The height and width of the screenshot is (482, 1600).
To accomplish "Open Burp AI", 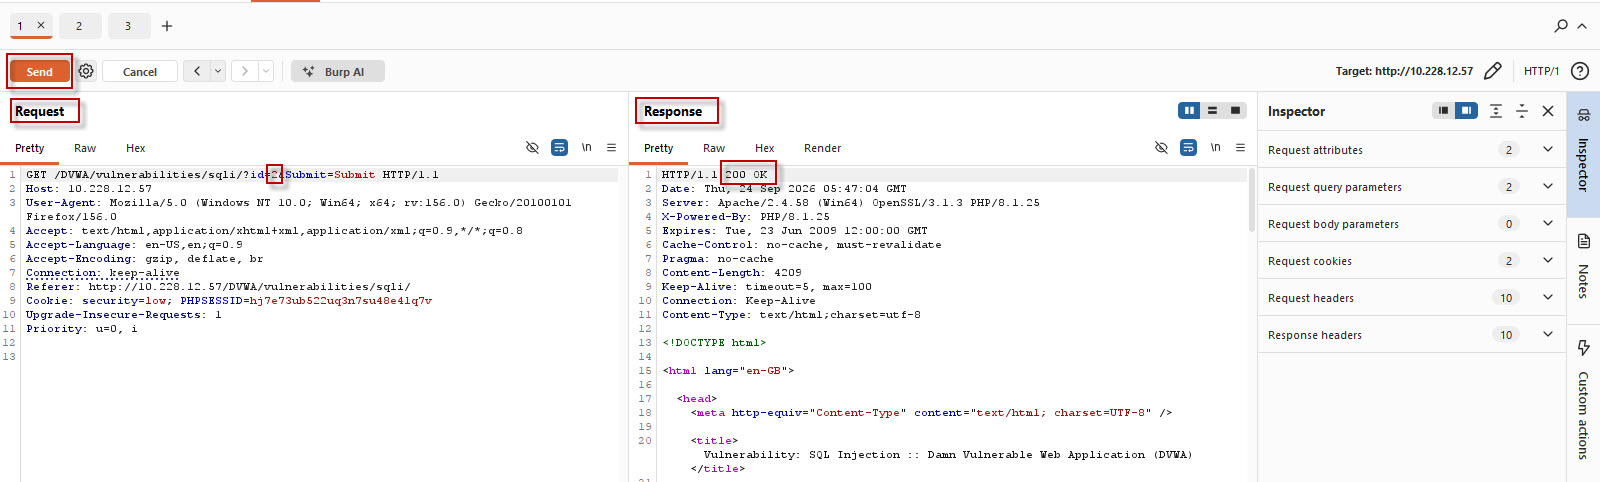I will (x=338, y=71).
